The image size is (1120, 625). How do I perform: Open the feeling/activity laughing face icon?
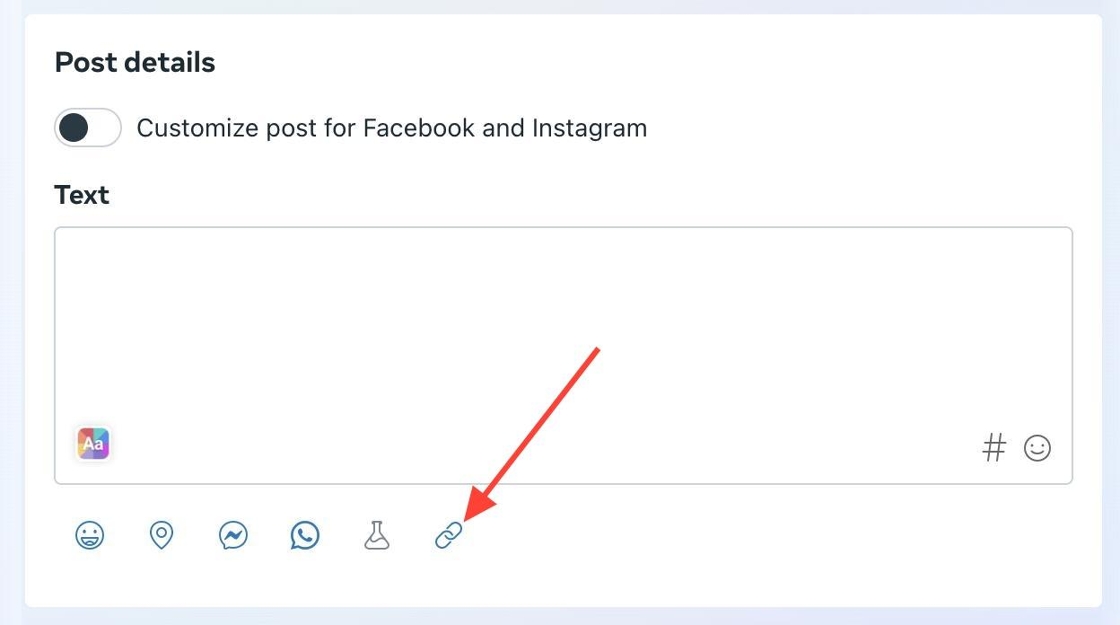click(x=90, y=535)
